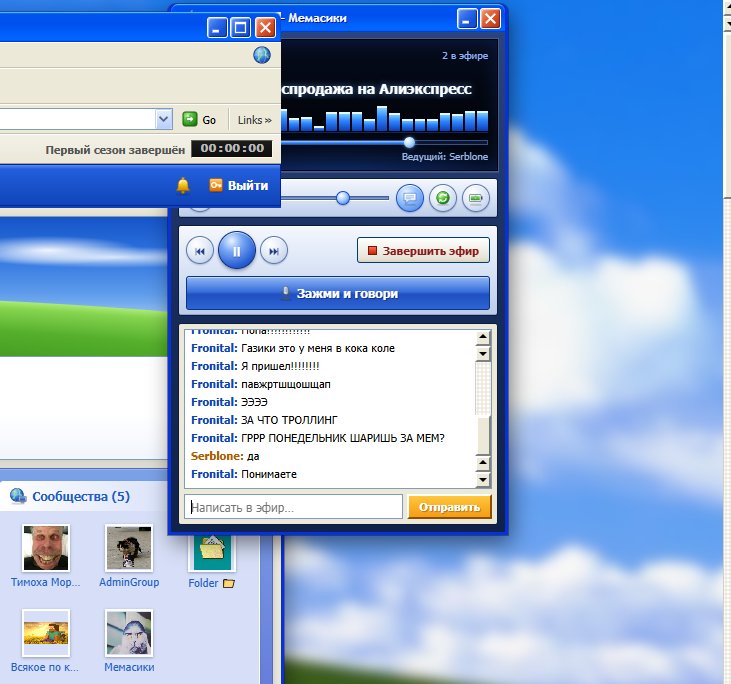
Task: Open the address bar dropdown arrow
Action: pos(164,119)
